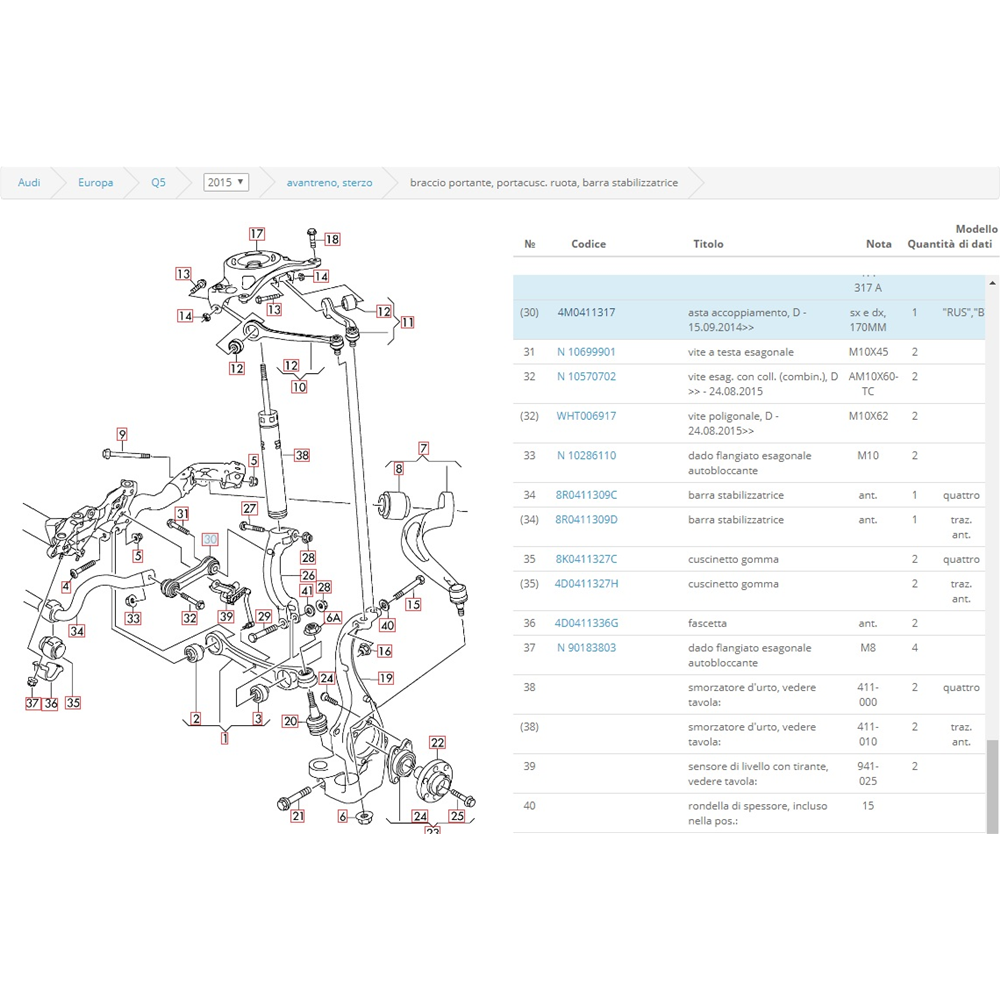Pick callout 25 on the diagram
The width and height of the screenshot is (1000, 1000).
(x=457, y=816)
